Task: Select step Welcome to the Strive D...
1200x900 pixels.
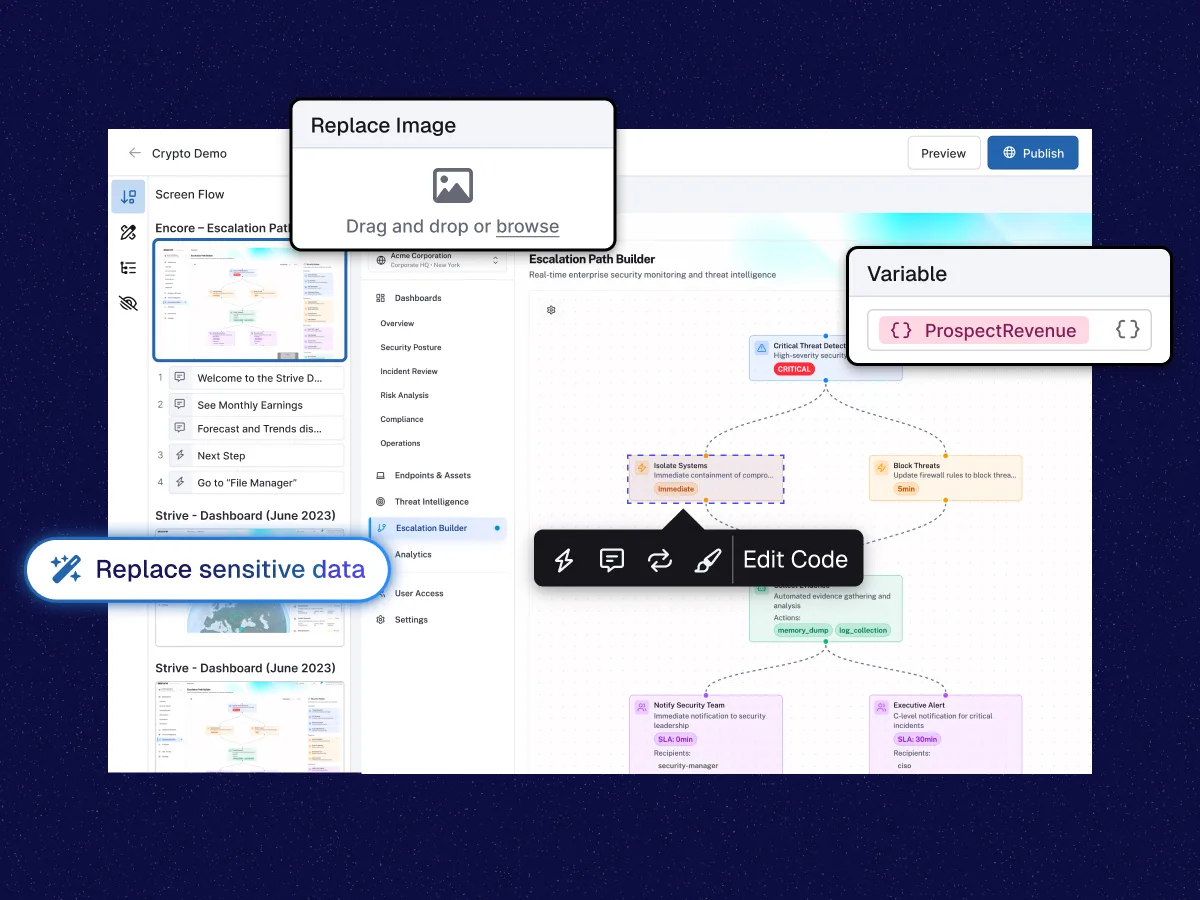Action: coord(257,378)
